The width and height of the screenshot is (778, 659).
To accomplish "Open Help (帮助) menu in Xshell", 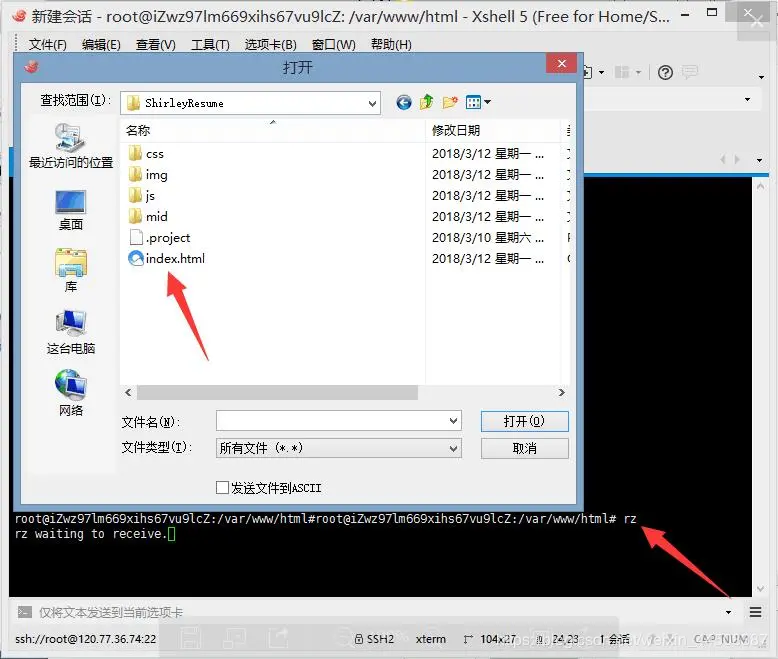I will (x=391, y=45).
